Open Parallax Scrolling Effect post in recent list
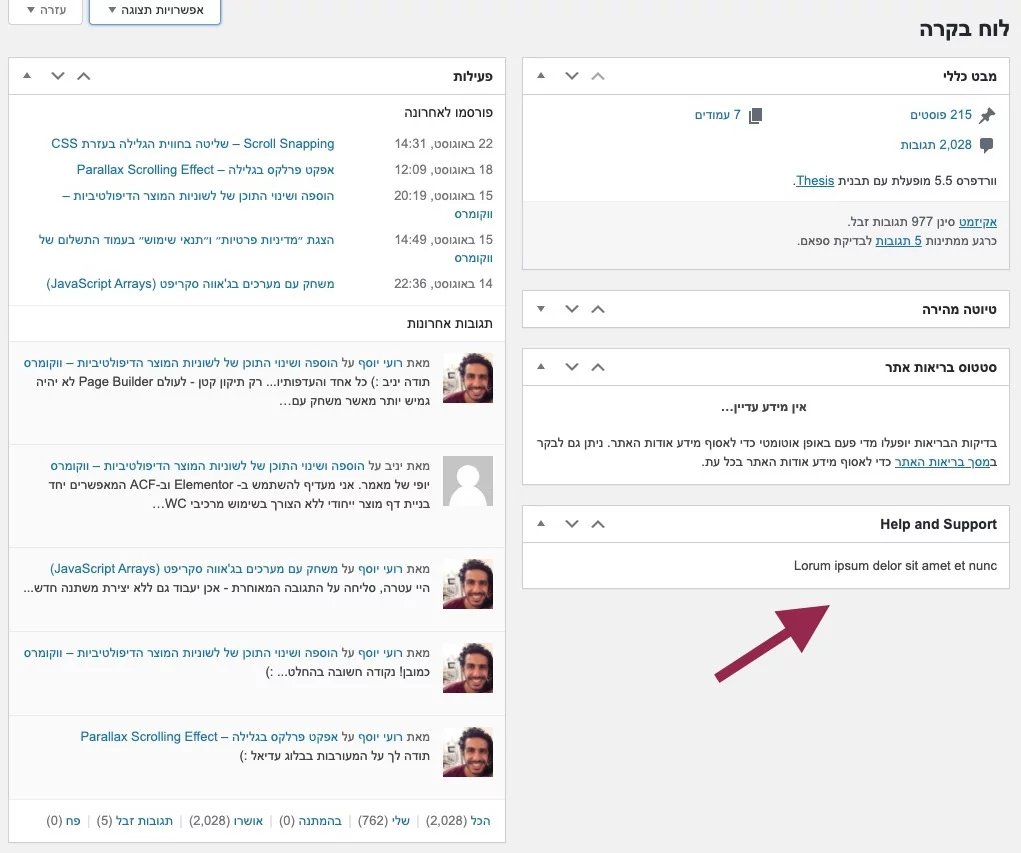Viewport: 1021px width, 853px height. click(x=205, y=170)
